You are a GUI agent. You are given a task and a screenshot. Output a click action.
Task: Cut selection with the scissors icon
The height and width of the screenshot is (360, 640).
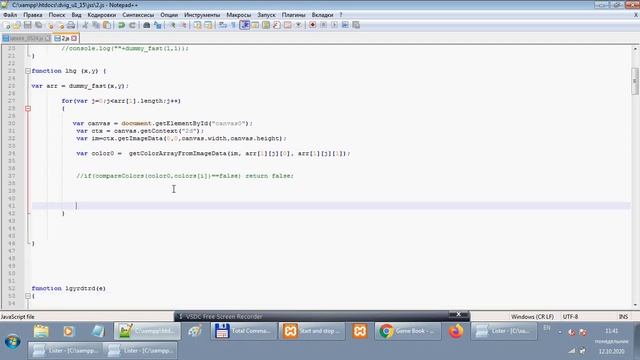[x=85, y=25]
